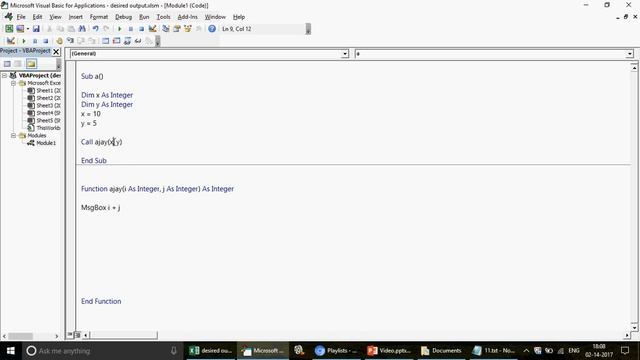Viewport: 640px width, 360px height.
Task: Click the project panel horizontal scrollbar thumb
Action: point(20,336)
